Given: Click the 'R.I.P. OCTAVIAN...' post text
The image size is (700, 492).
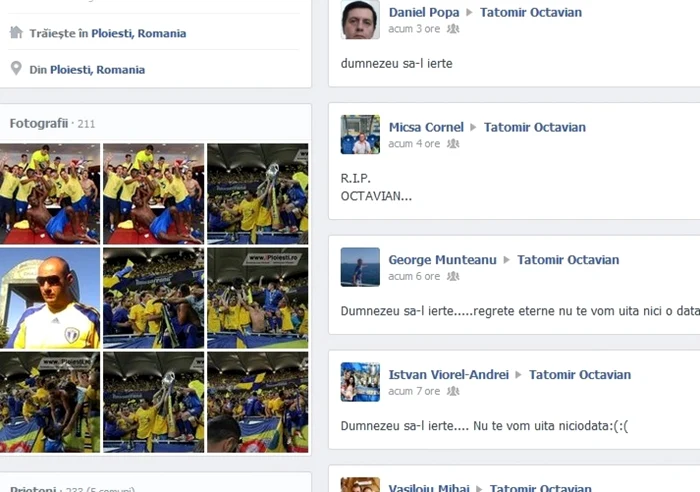Looking at the screenshot, I should point(376,188).
